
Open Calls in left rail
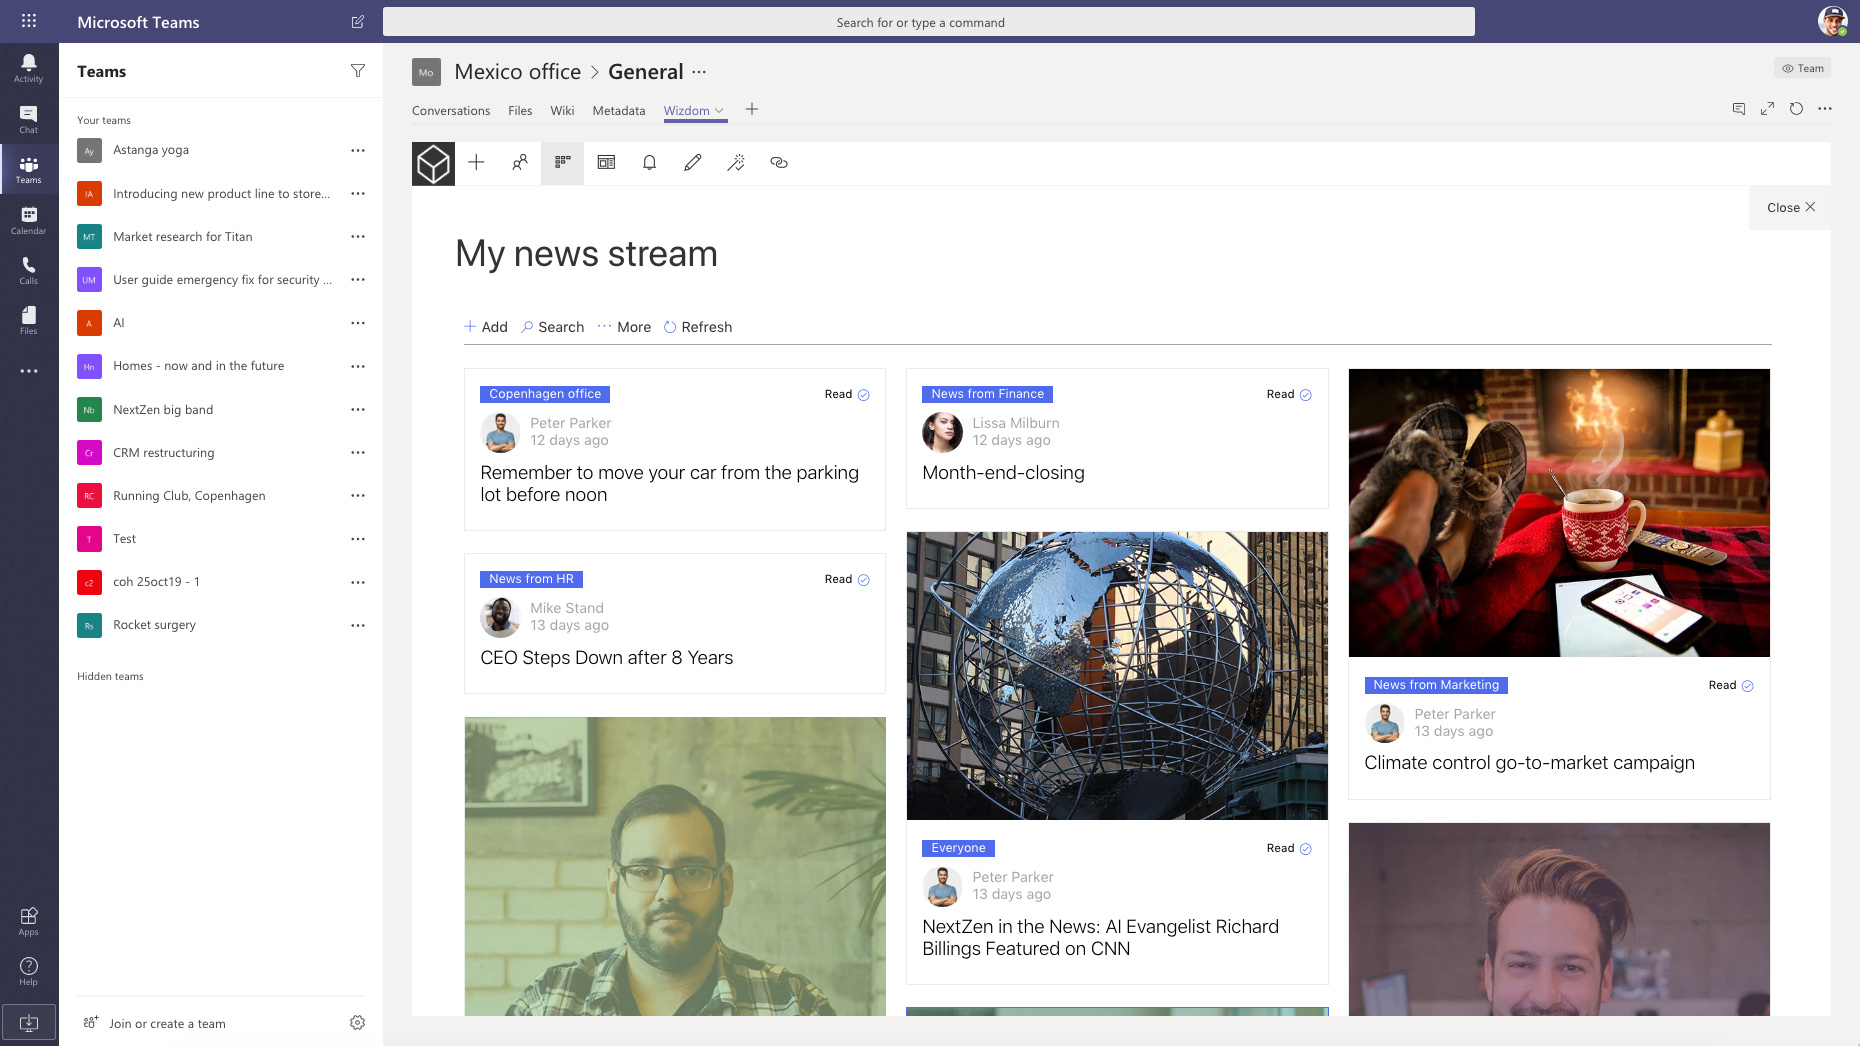tap(29, 270)
